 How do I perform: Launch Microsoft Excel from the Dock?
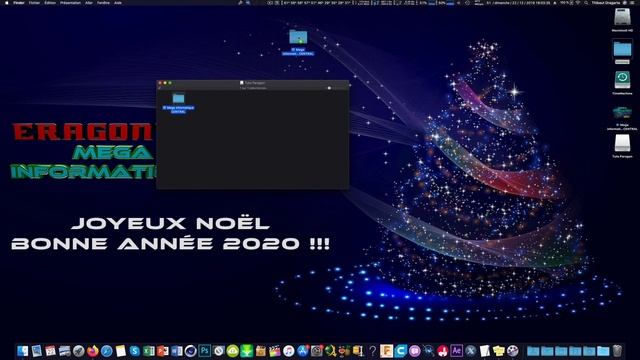[149, 351]
